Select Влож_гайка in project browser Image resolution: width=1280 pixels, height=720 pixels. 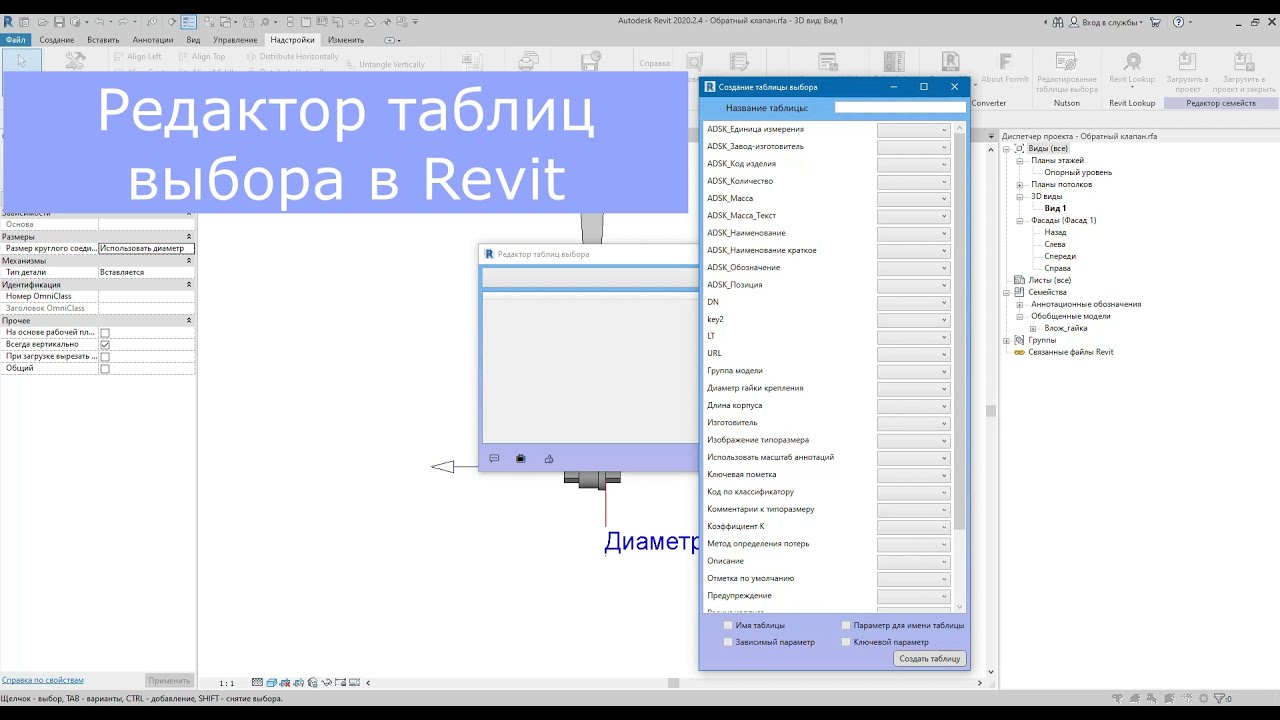[x=1066, y=328]
